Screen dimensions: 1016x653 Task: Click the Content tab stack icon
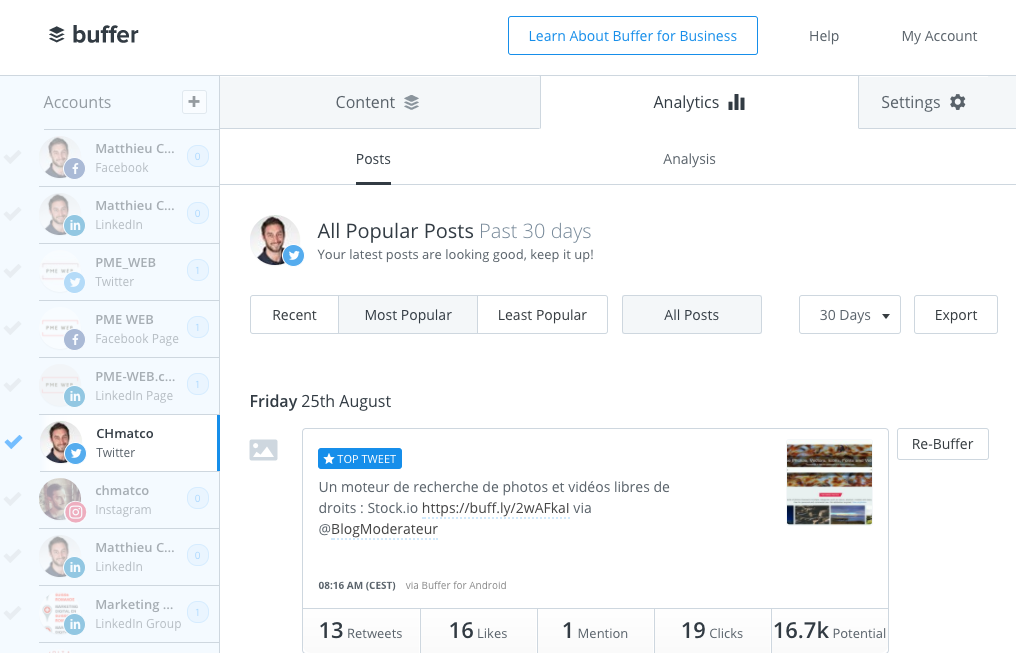pyautogui.click(x=411, y=102)
